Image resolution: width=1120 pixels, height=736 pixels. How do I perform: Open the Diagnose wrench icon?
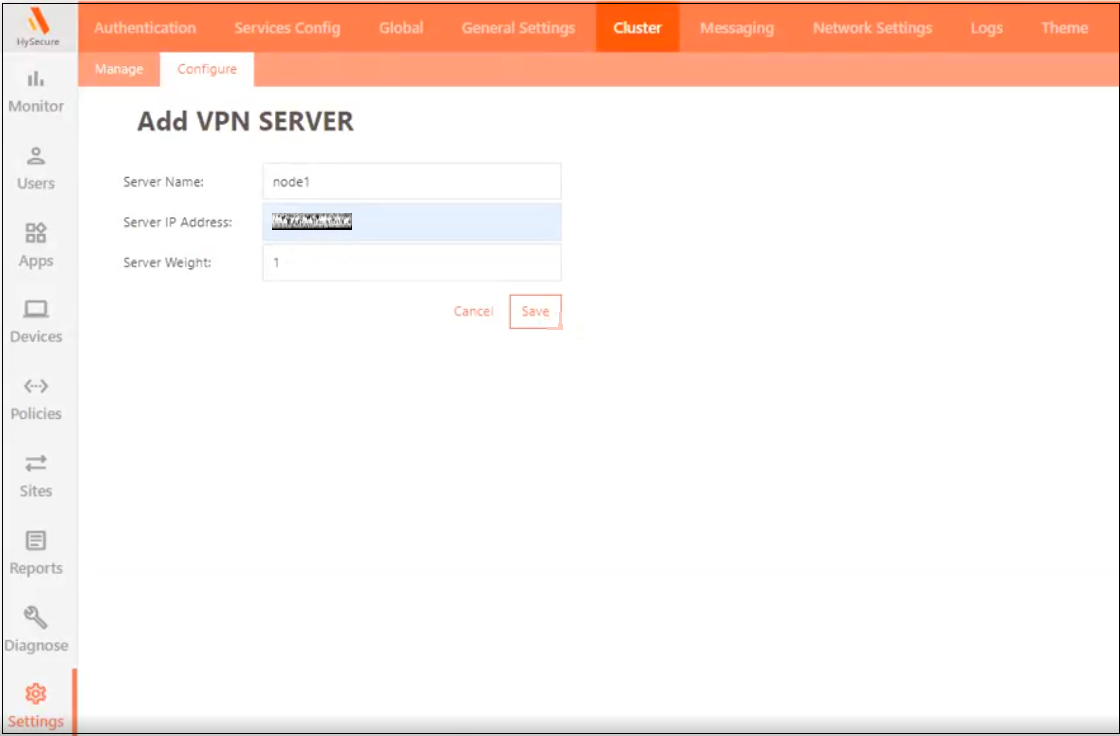(x=36, y=618)
